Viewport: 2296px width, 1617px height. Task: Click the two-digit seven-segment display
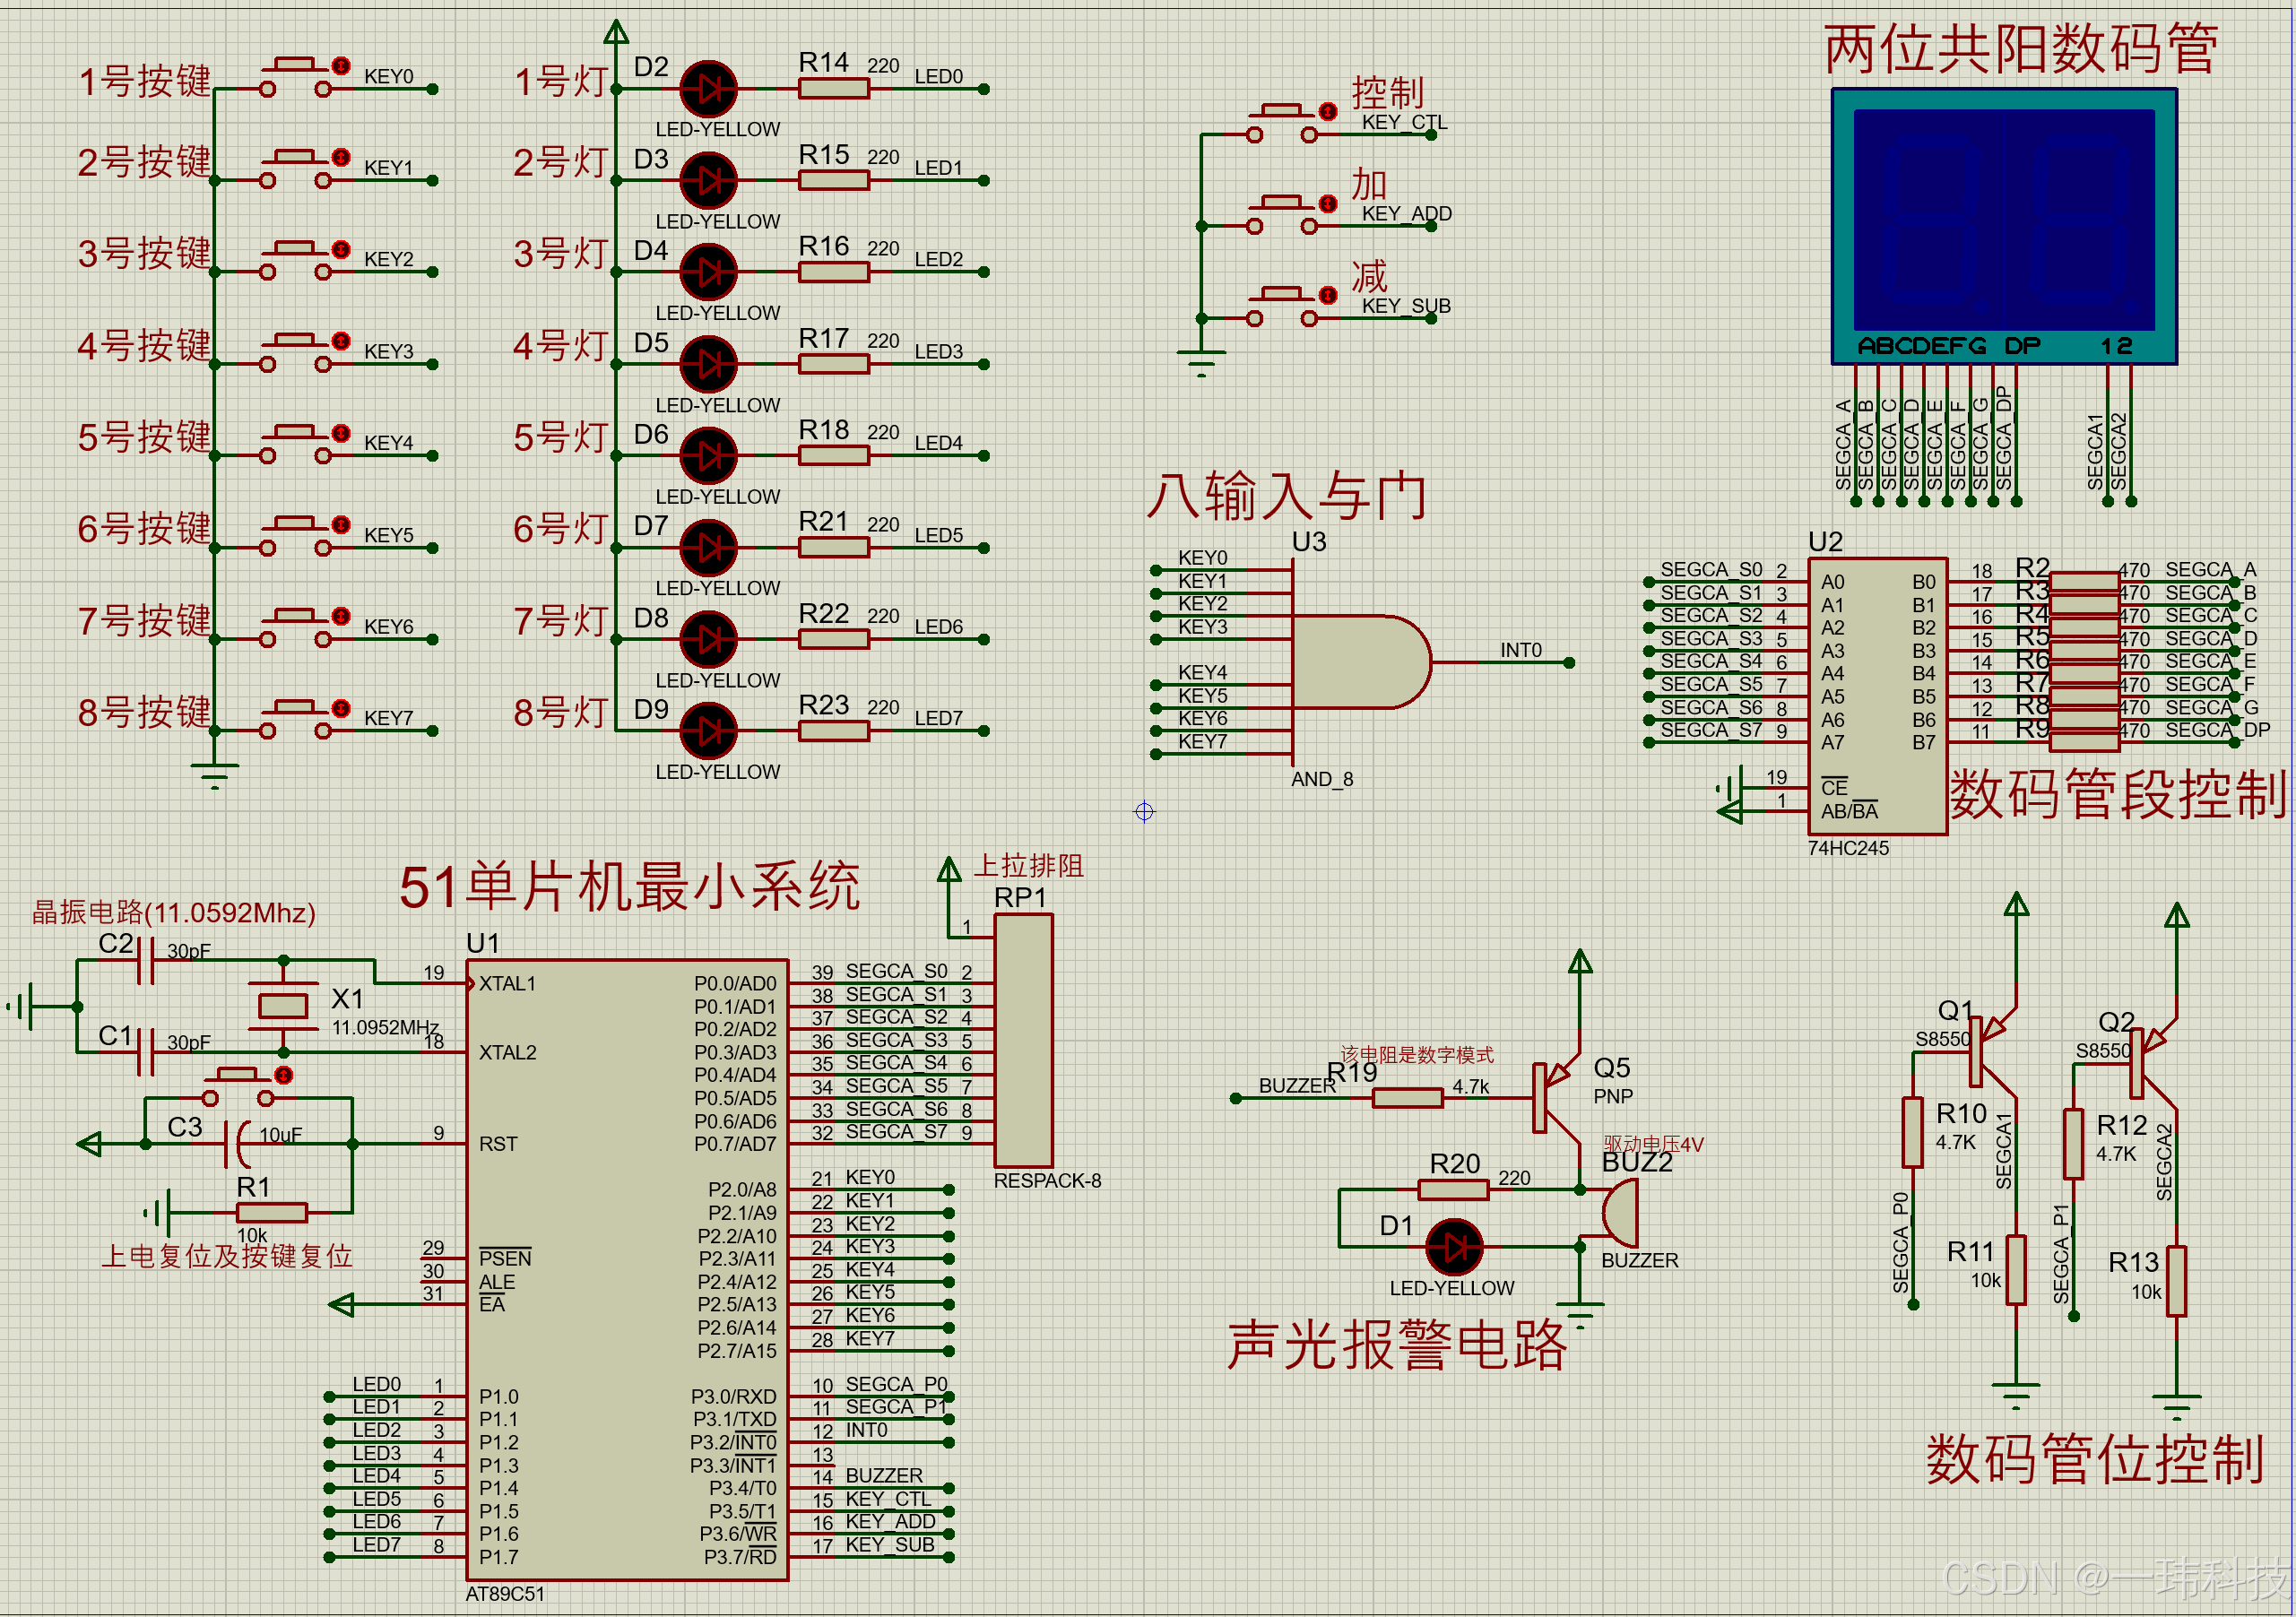(2003, 225)
